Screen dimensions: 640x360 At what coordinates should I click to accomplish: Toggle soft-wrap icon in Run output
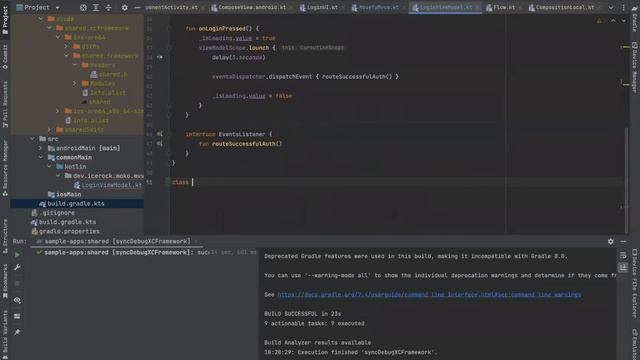[623, 256]
